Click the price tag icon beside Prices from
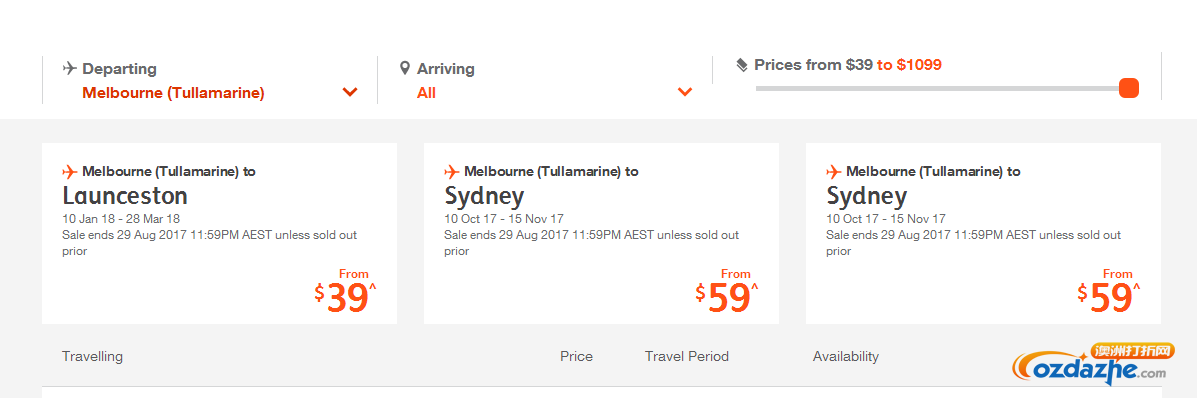Viewport: 1197px width, 398px height. point(742,66)
